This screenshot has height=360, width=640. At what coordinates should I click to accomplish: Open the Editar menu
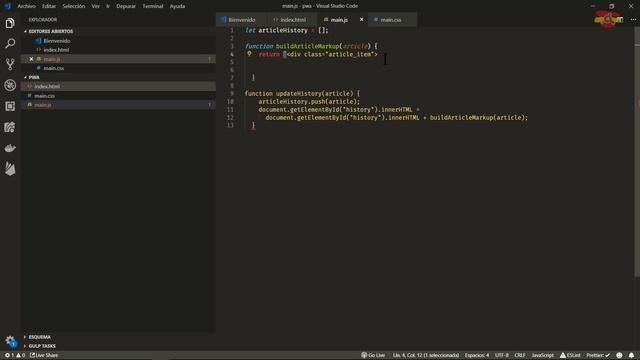pyautogui.click(x=49, y=6)
